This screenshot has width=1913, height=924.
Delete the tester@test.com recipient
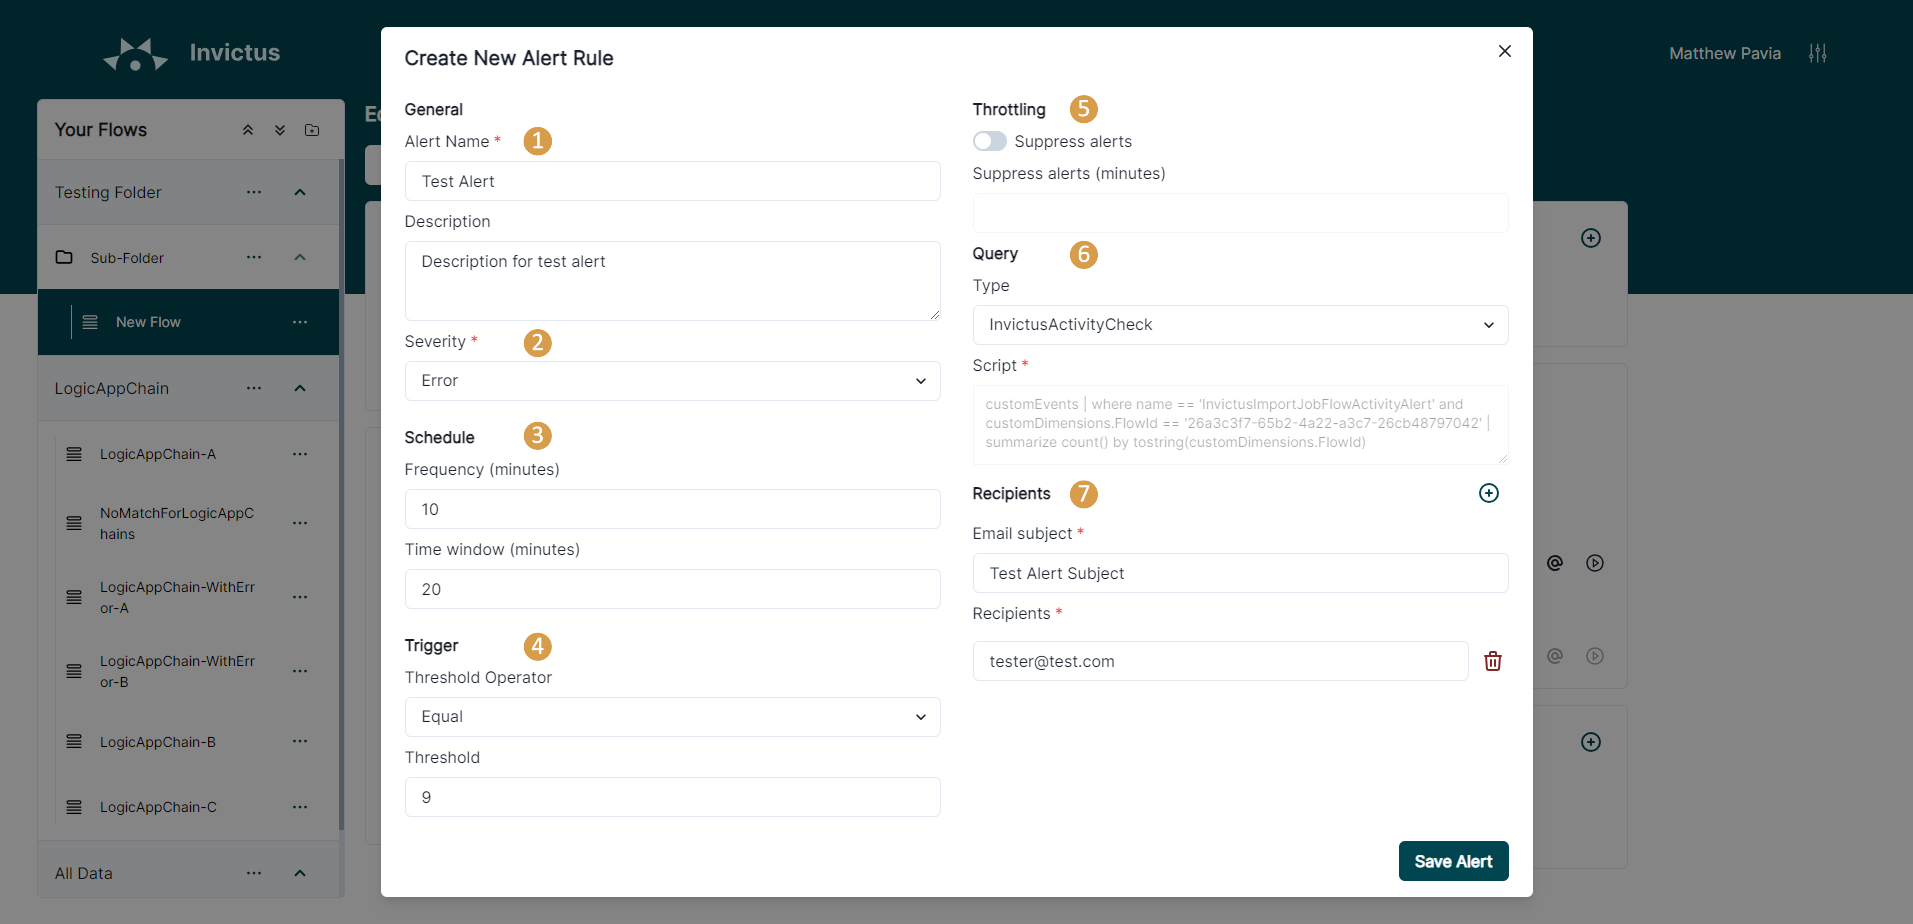(x=1492, y=661)
